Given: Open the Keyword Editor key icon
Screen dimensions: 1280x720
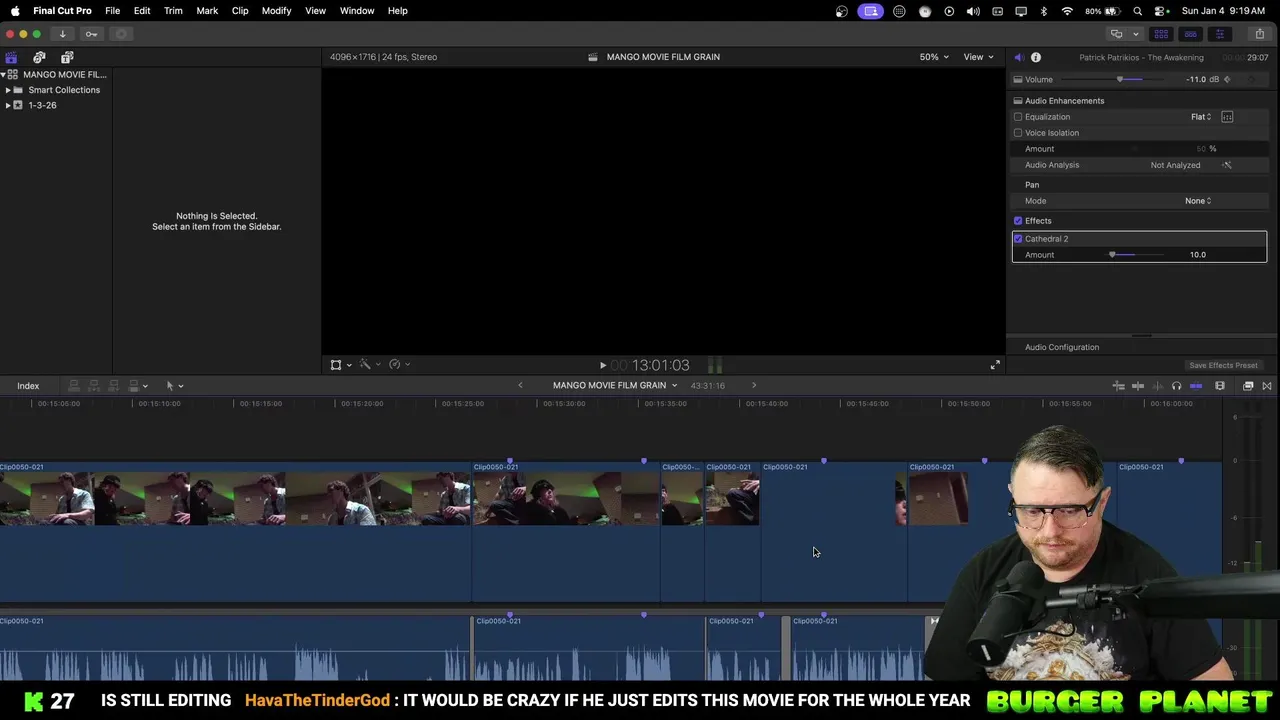Looking at the screenshot, I should pos(91,34).
